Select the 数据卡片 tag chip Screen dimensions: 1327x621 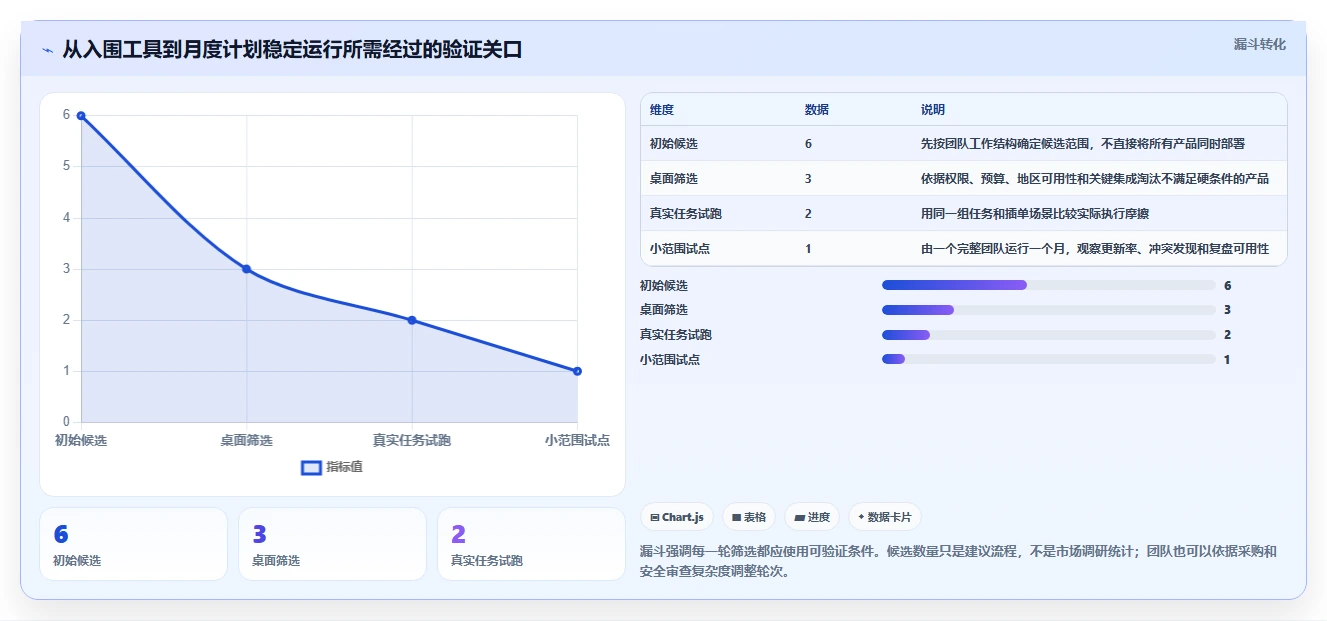(x=884, y=517)
